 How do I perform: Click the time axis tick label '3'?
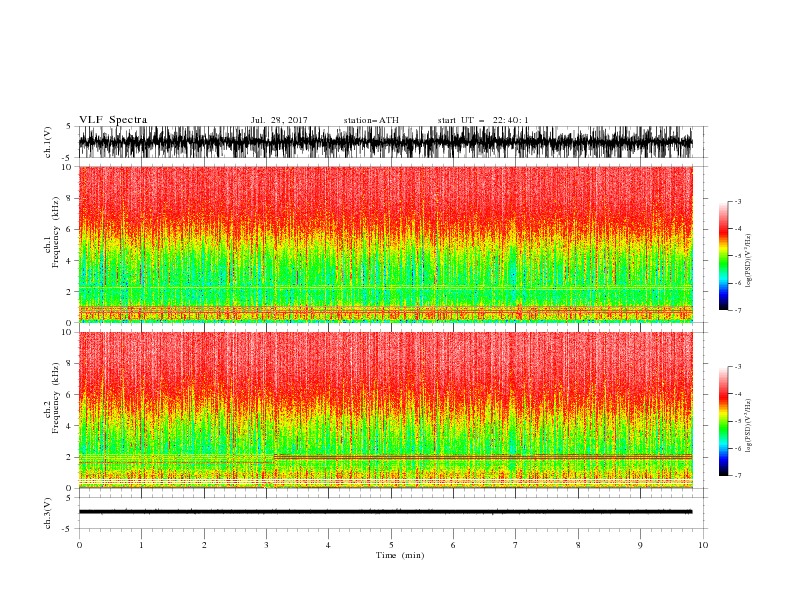coord(266,545)
